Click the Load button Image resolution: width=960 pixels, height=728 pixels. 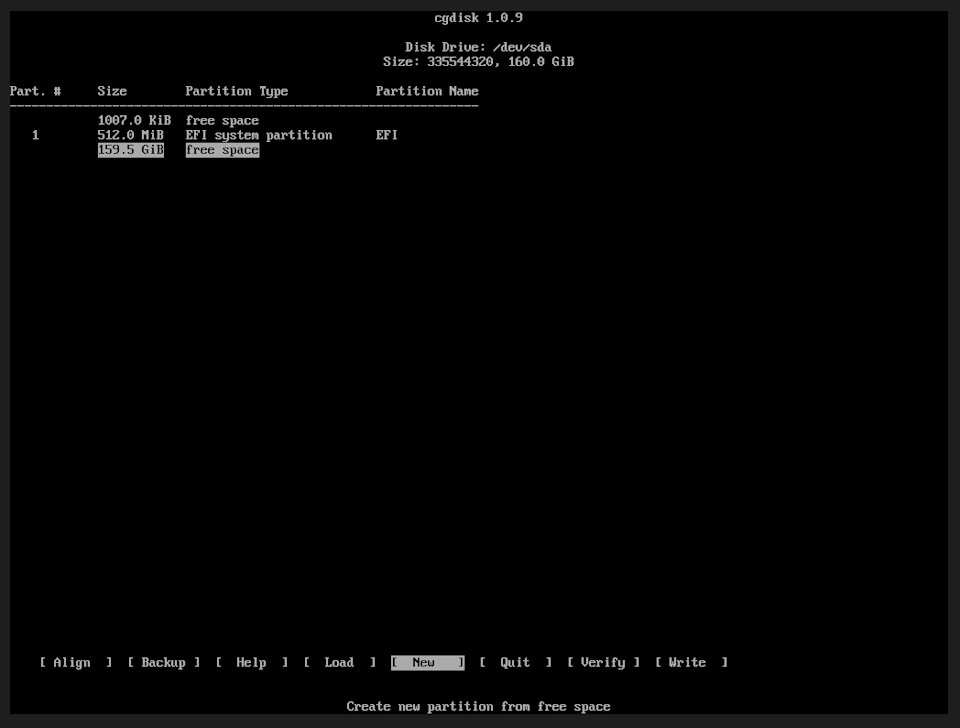click(339, 662)
